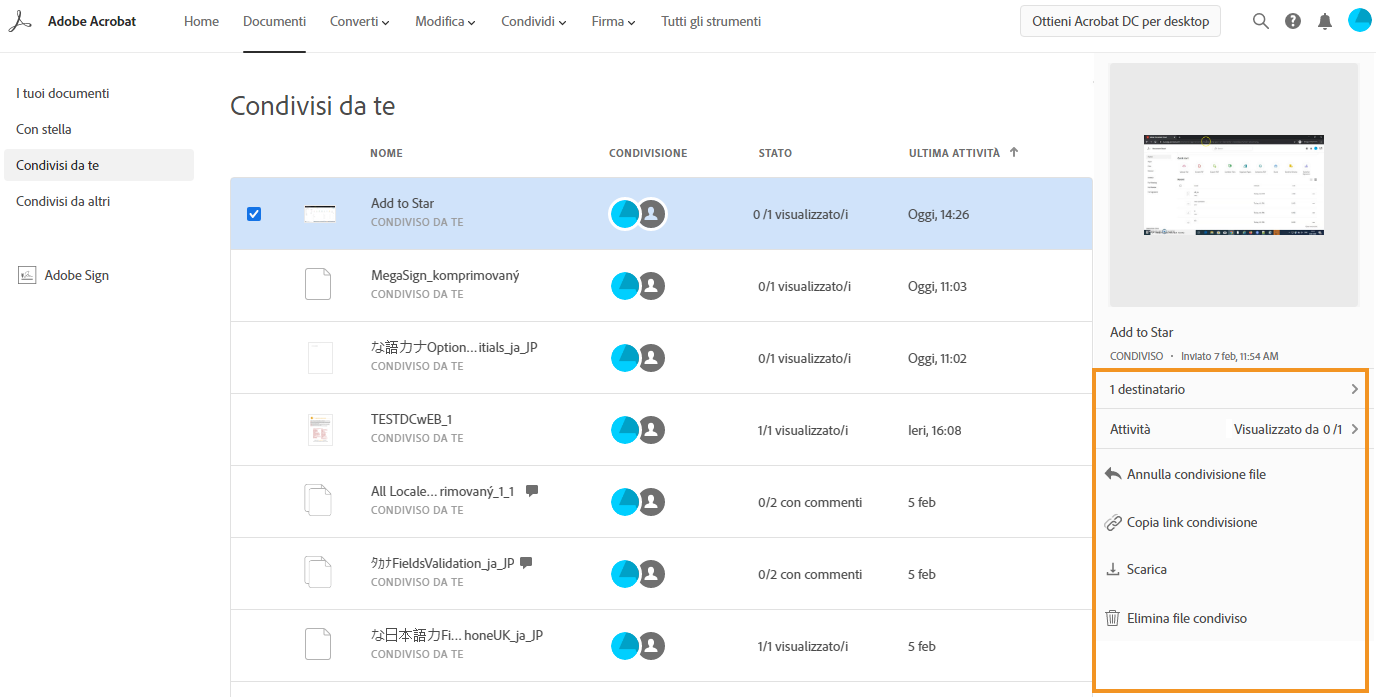1376x697 pixels.
Task: Click file name MegaSign_komprimovaný
Action: [445, 275]
